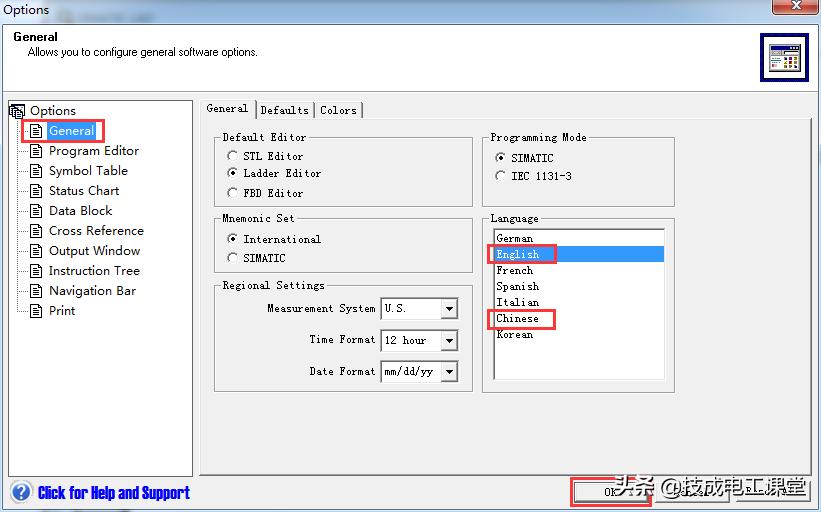This screenshot has width=821, height=512.
Task: Click the Program Editor page icon
Action: (x=36, y=151)
